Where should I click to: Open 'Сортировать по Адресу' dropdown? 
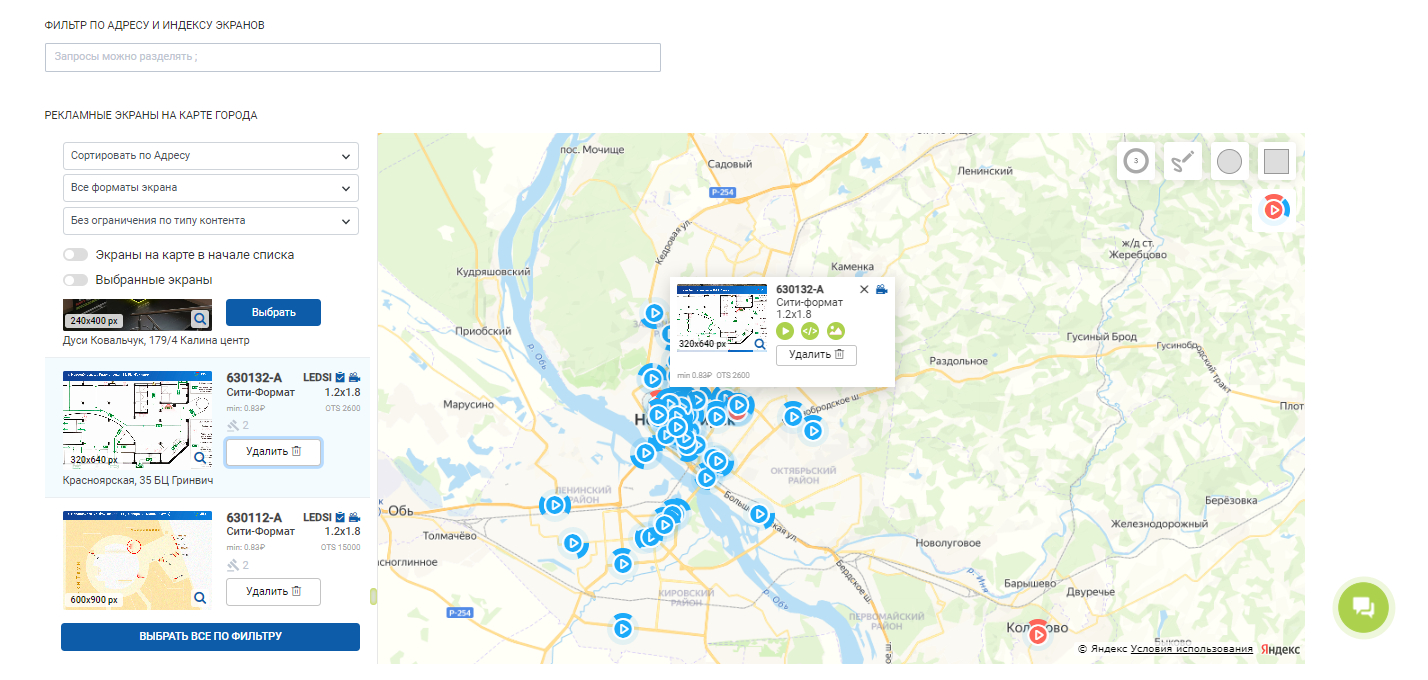click(x=211, y=156)
